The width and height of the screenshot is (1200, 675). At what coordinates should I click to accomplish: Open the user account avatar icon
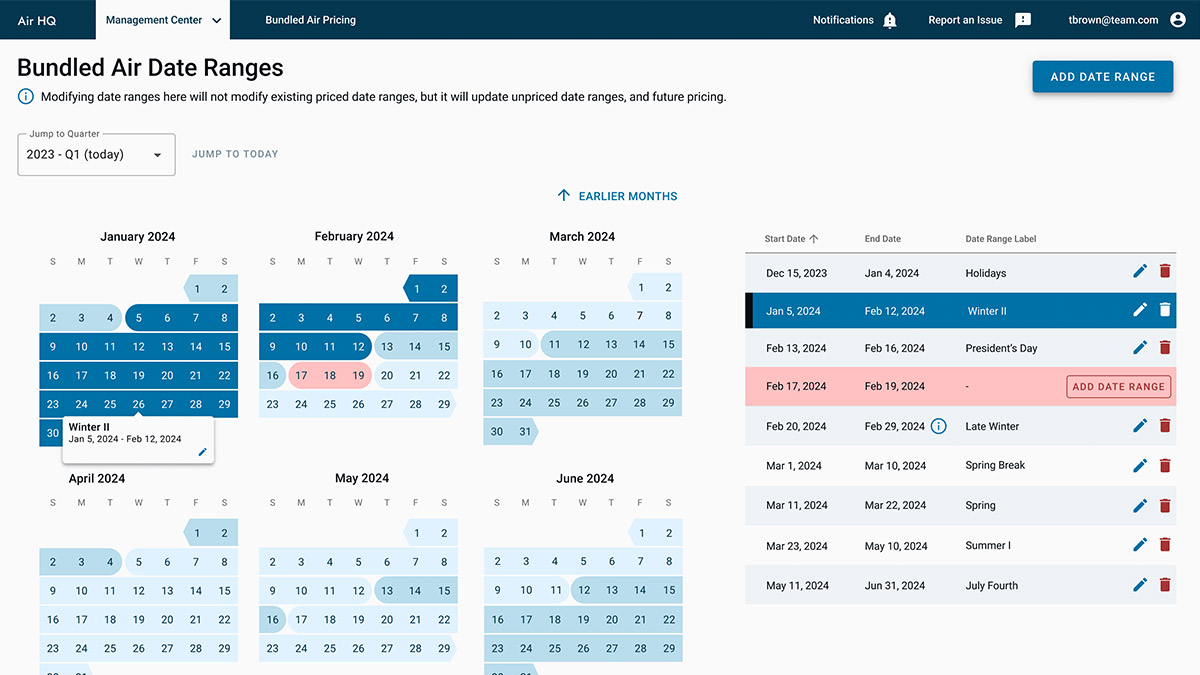(1177, 20)
